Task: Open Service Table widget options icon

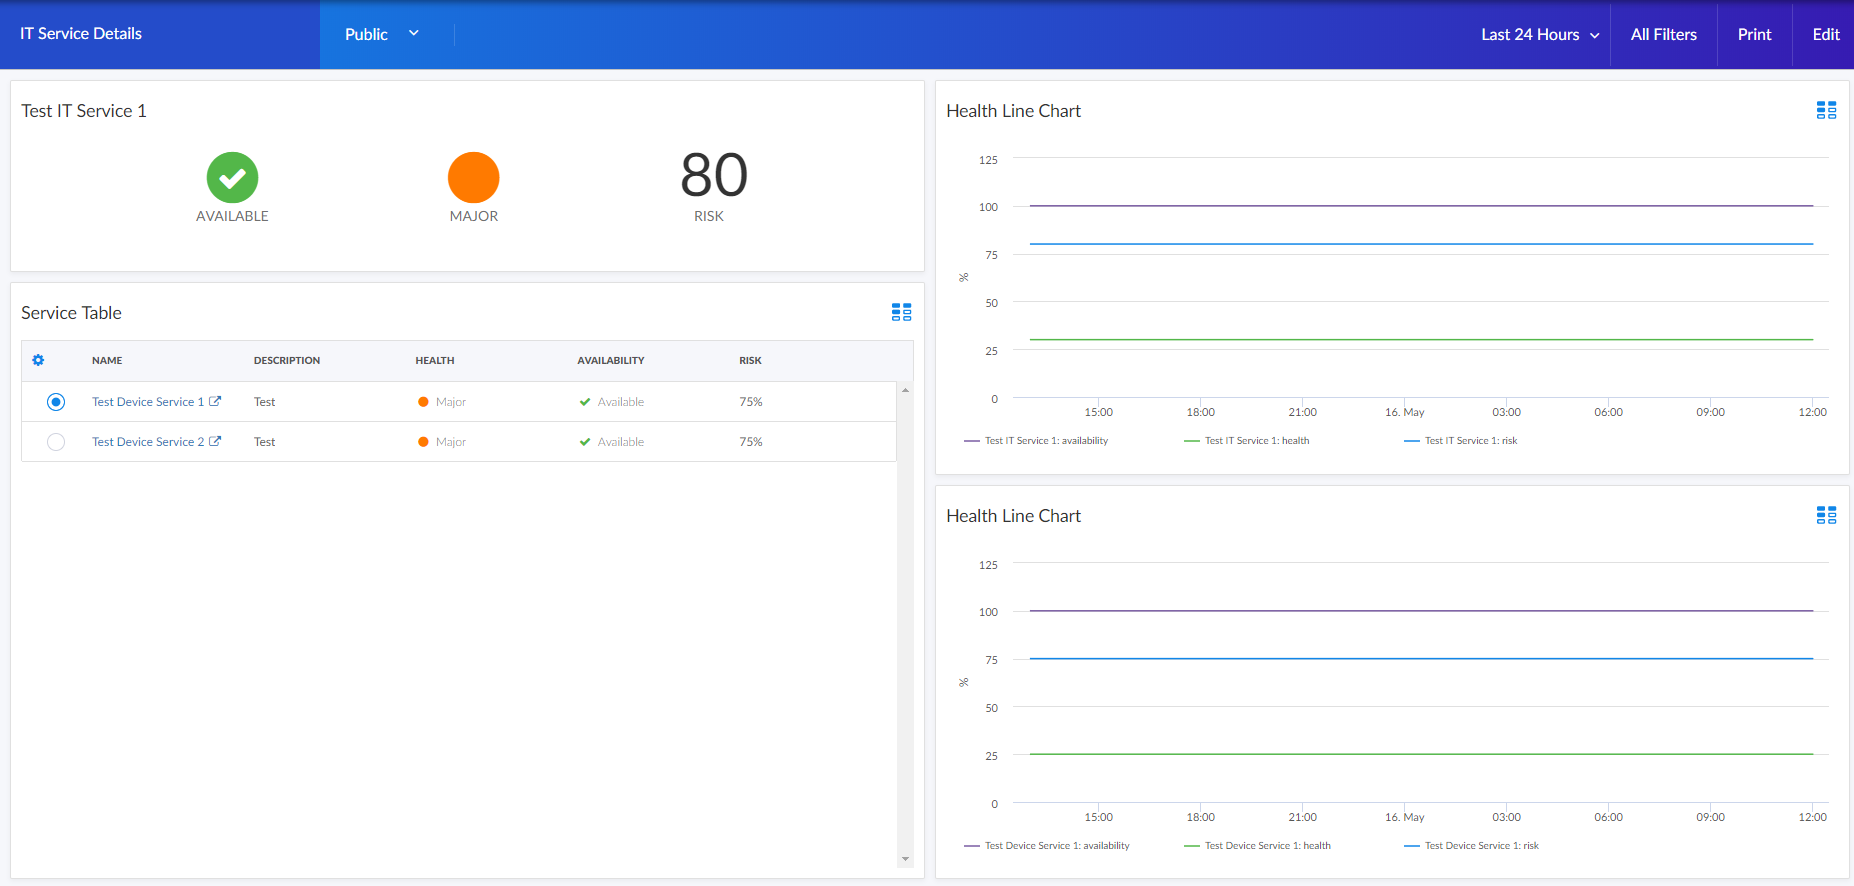Action: (x=901, y=312)
